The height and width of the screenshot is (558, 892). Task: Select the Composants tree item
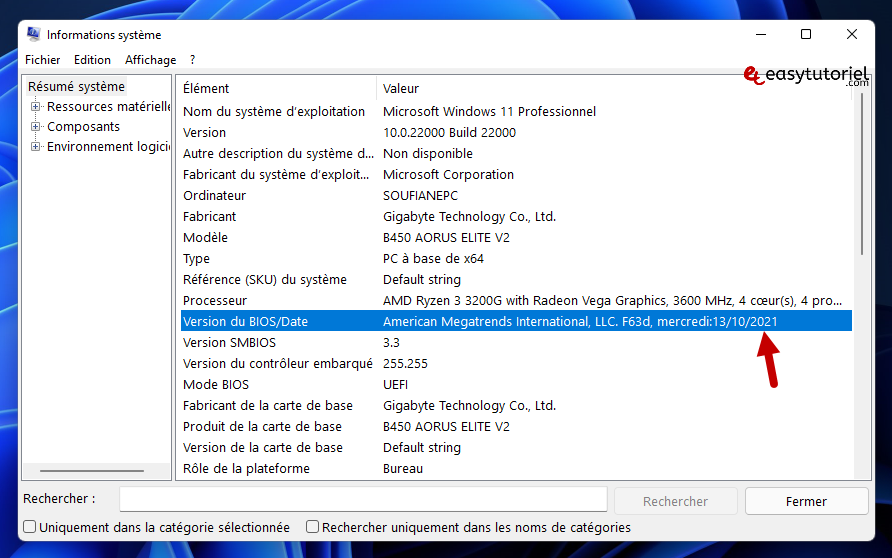click(83, 126)
